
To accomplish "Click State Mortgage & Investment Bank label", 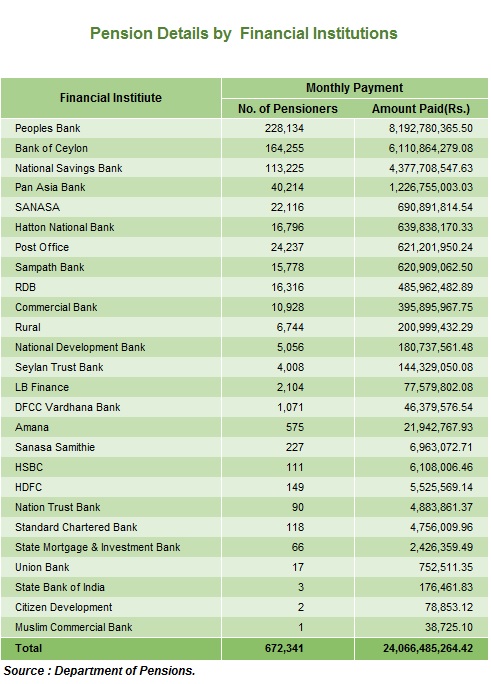I will point(98,547).
